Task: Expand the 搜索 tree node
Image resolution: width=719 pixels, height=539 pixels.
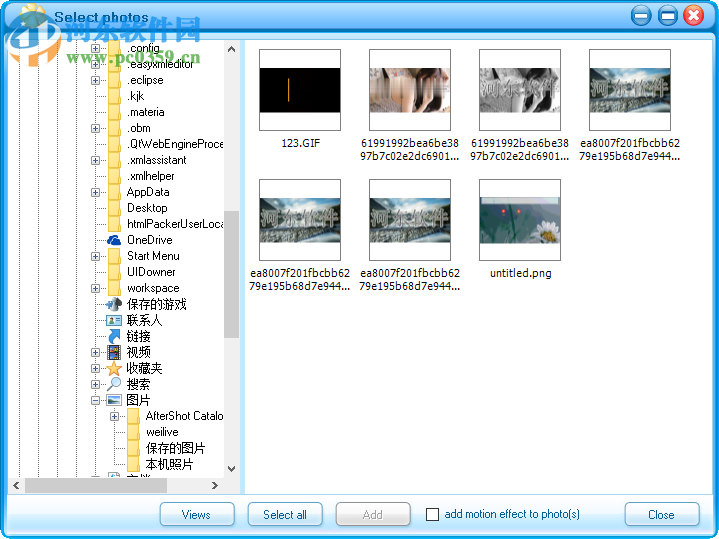Action: pyautogui.click(x=95, y=384)
